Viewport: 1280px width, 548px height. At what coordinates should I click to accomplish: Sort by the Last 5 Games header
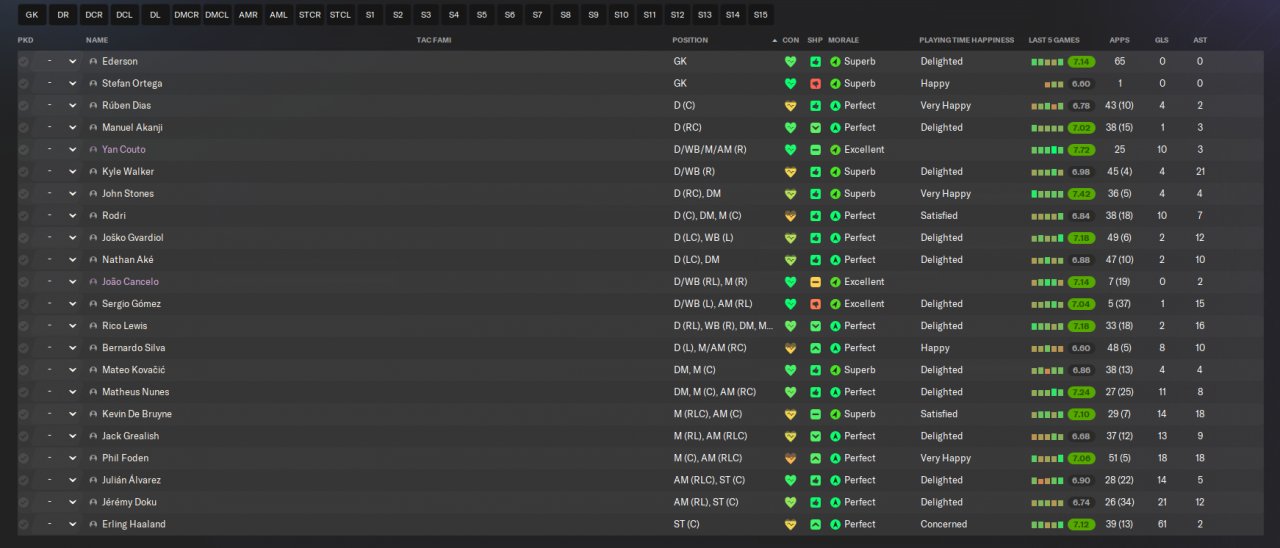pyautogui.click(x=1054, y=40)
